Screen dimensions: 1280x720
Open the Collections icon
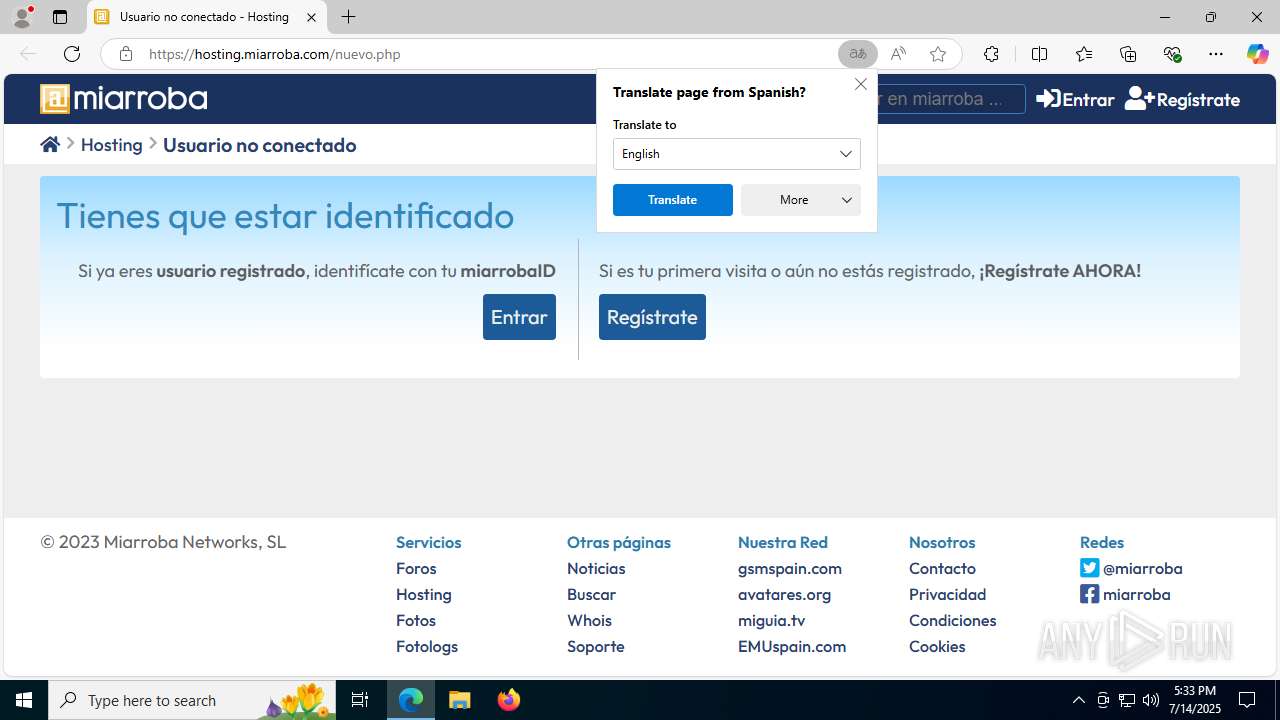tap(1128, 54)
